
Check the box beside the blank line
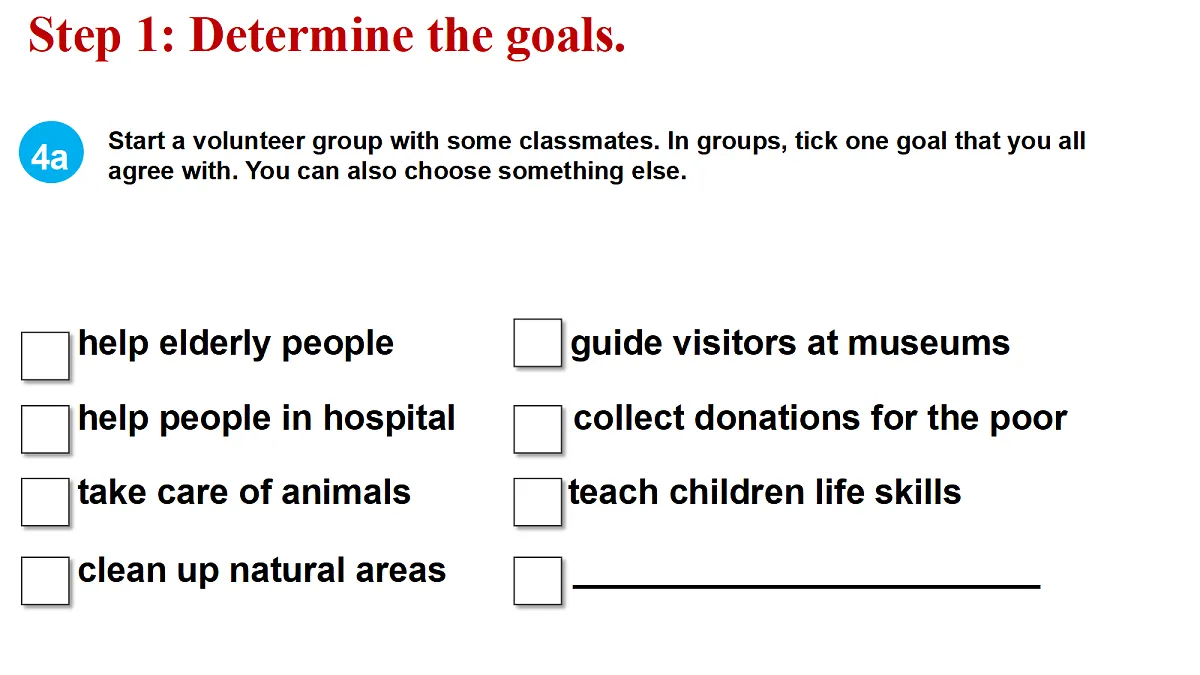pos(538,581)
